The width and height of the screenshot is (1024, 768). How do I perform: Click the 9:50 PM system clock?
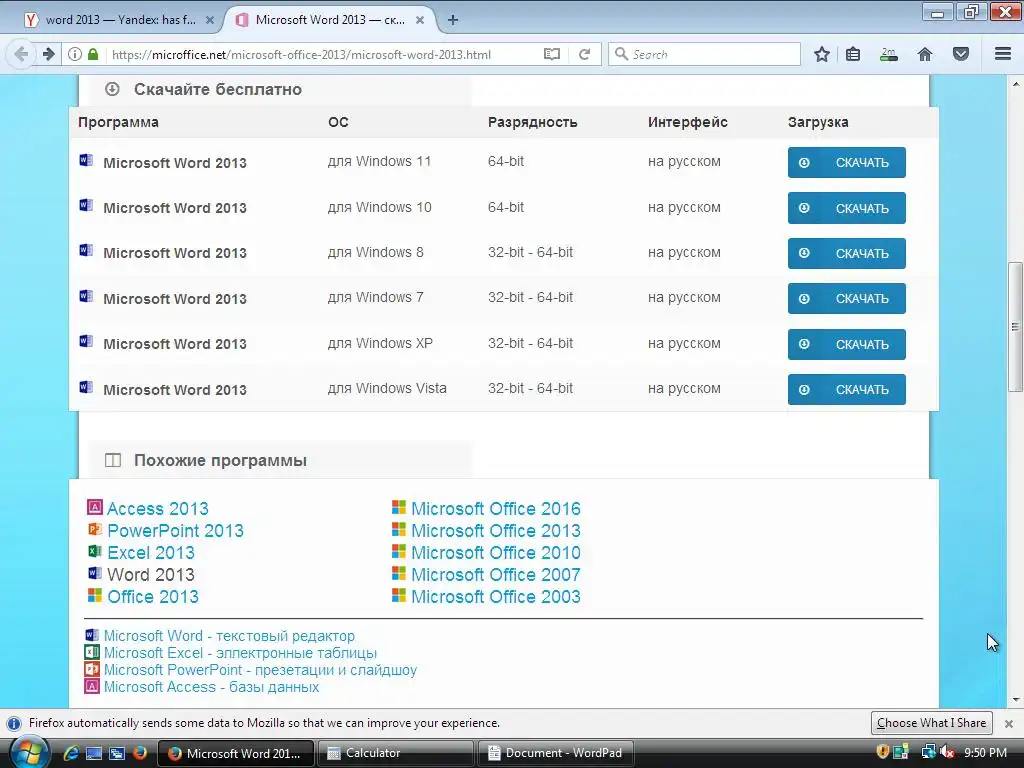coord(985,753)
